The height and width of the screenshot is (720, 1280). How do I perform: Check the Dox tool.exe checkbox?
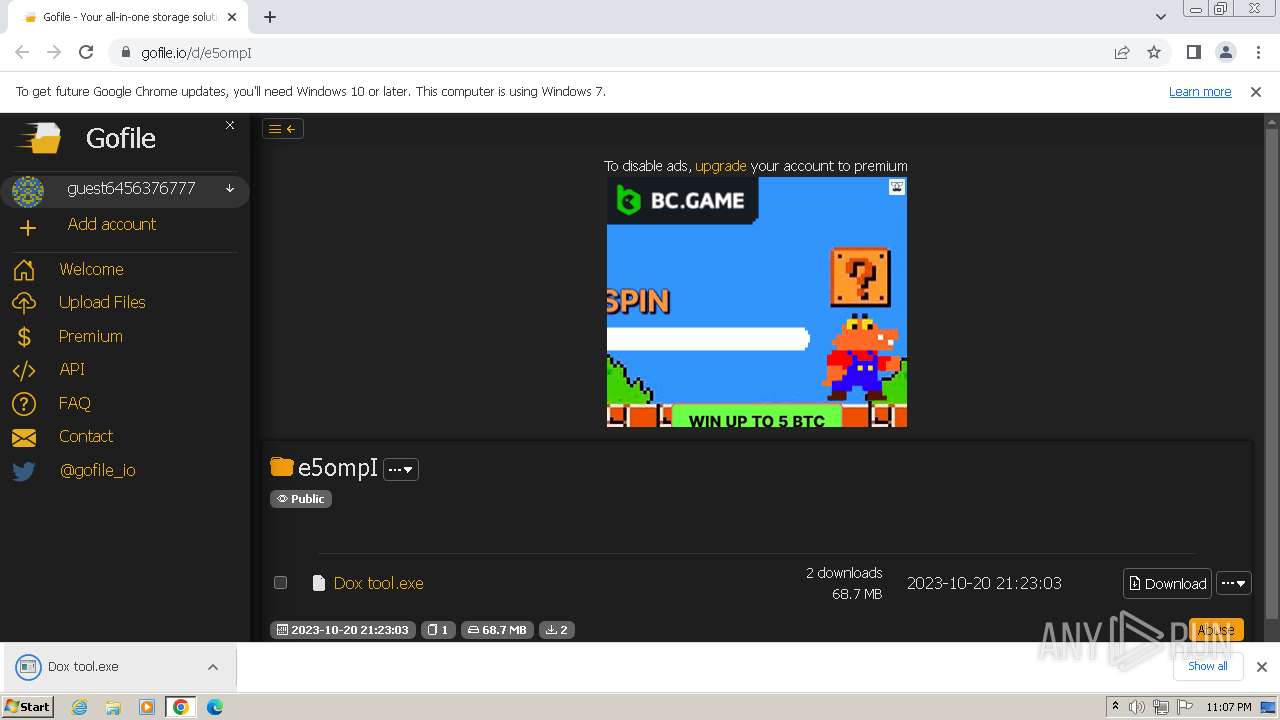click(280, 582)
